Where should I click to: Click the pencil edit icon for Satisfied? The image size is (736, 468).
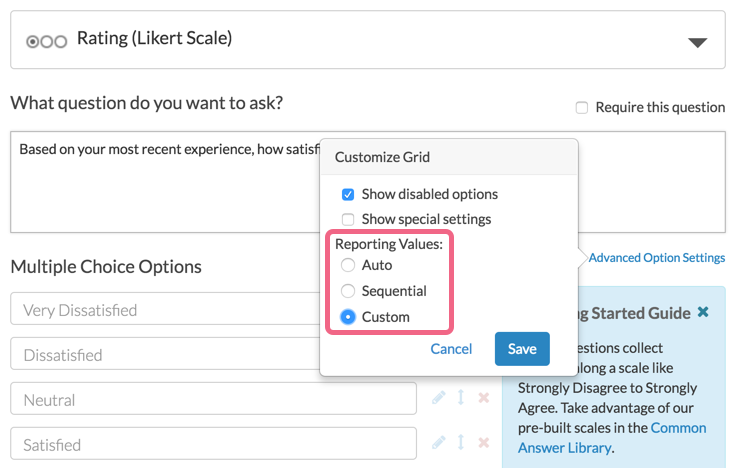pyautogui.click(x=439, y=442)
